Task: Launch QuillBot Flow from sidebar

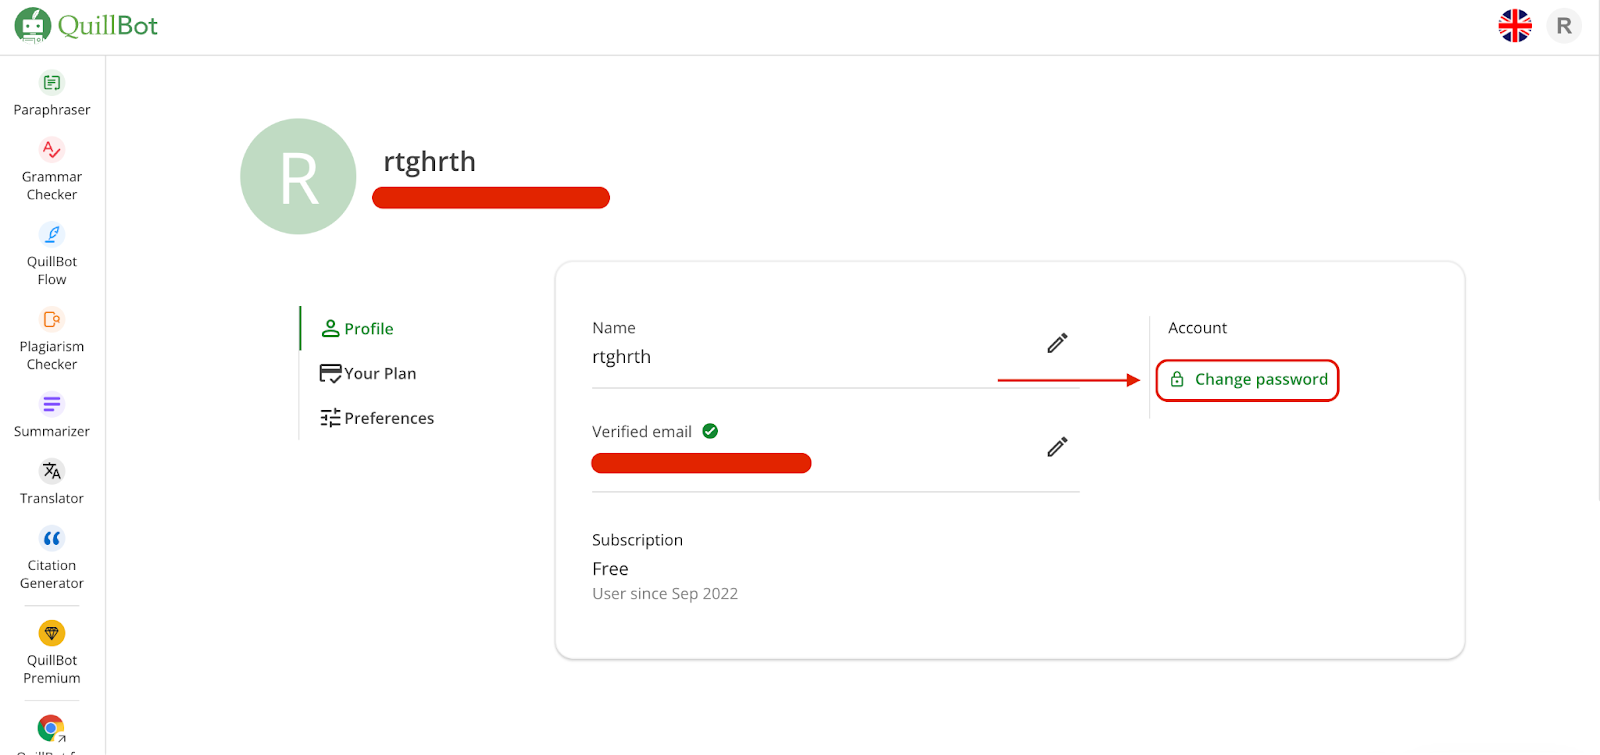Action: pos(52,255)
